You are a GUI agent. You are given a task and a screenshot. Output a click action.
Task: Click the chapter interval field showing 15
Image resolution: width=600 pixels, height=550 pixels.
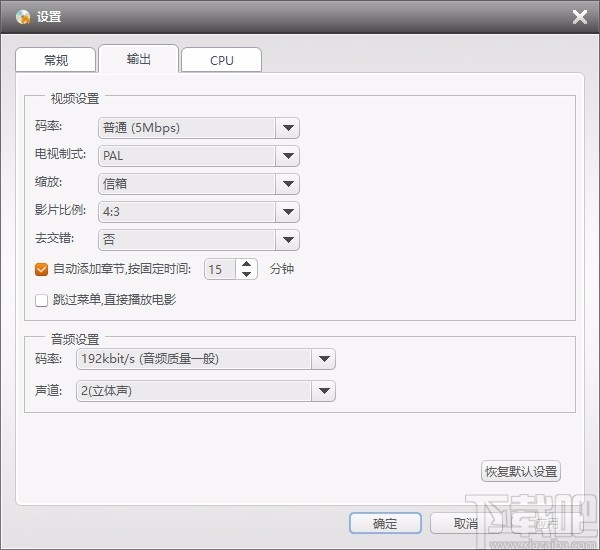(x=220, y=269)
